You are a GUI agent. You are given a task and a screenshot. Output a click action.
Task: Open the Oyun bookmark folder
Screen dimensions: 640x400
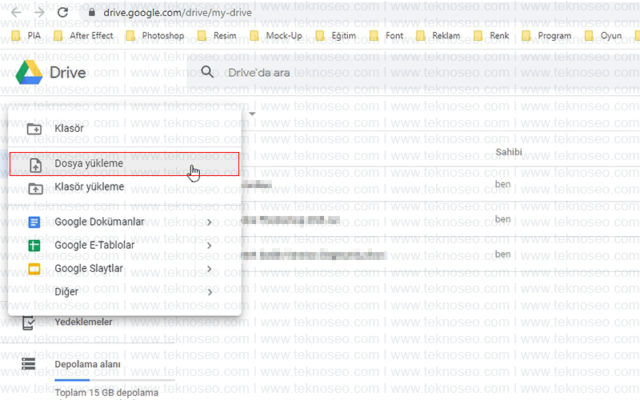point(603,36)
